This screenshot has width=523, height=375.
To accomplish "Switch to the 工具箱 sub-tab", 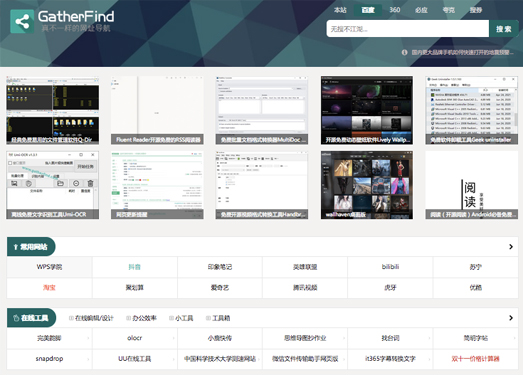I will 218,318.
